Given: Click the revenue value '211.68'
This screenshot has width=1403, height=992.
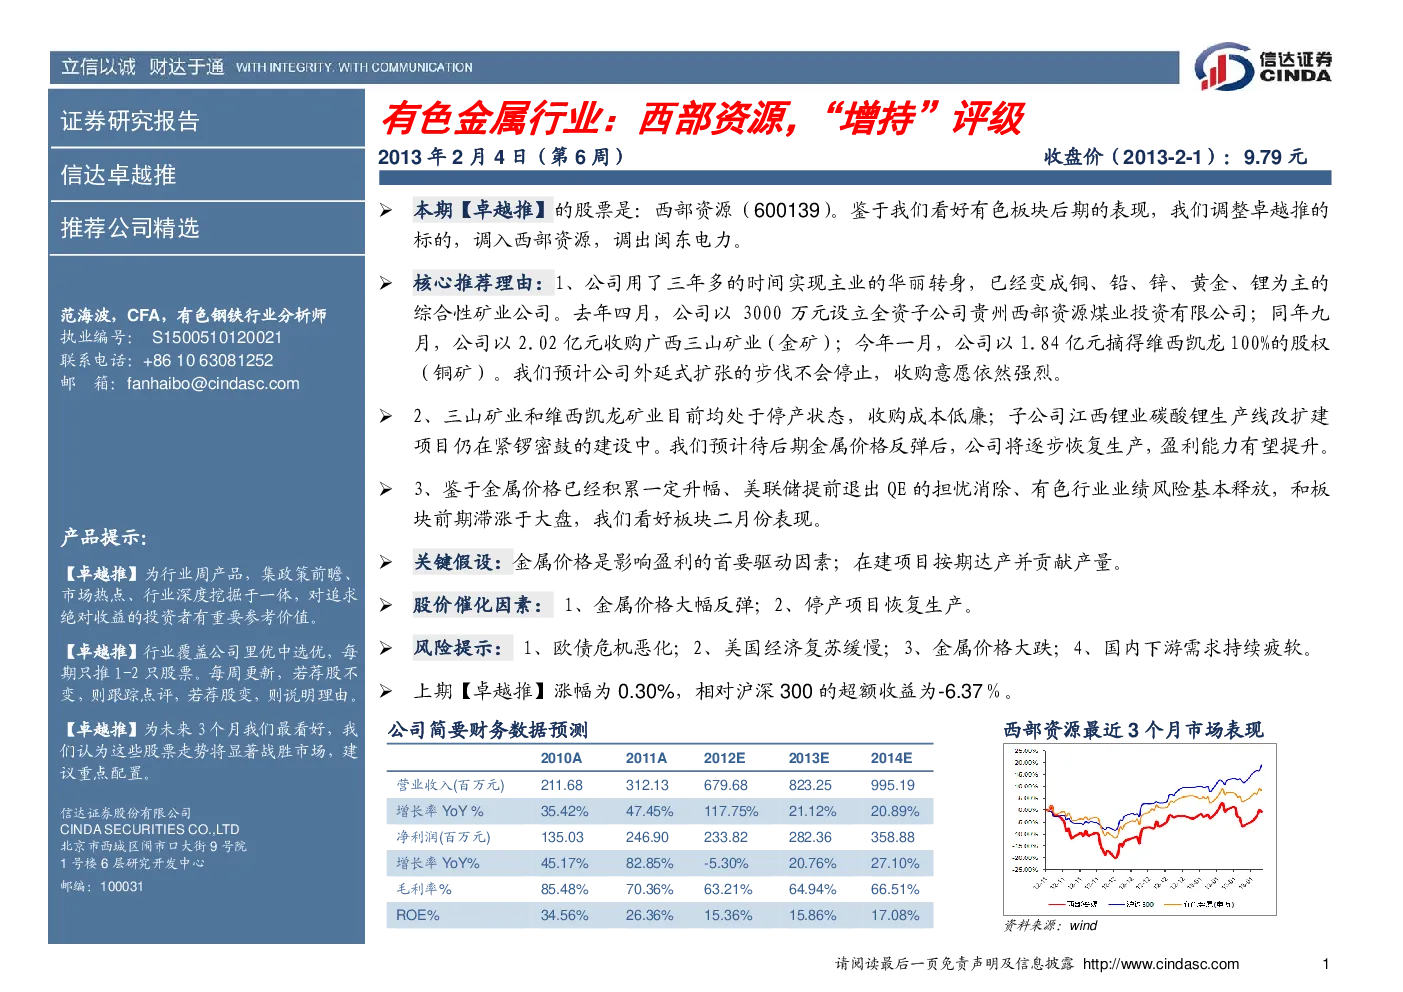Looking at the screenshot, I should click(x=562, y=785).
